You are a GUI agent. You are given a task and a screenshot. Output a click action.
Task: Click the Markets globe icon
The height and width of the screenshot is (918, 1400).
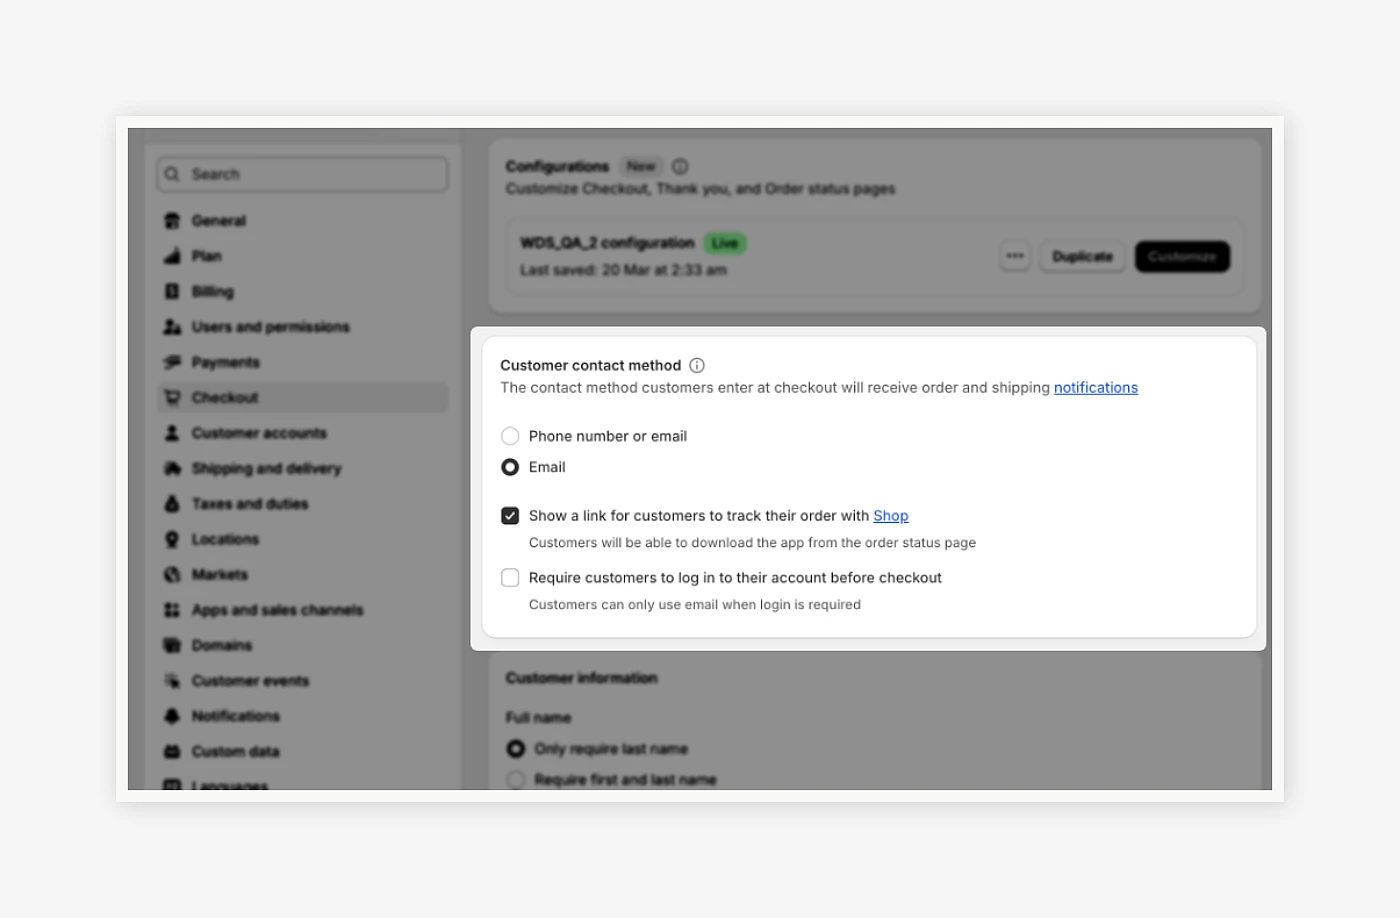172,575
